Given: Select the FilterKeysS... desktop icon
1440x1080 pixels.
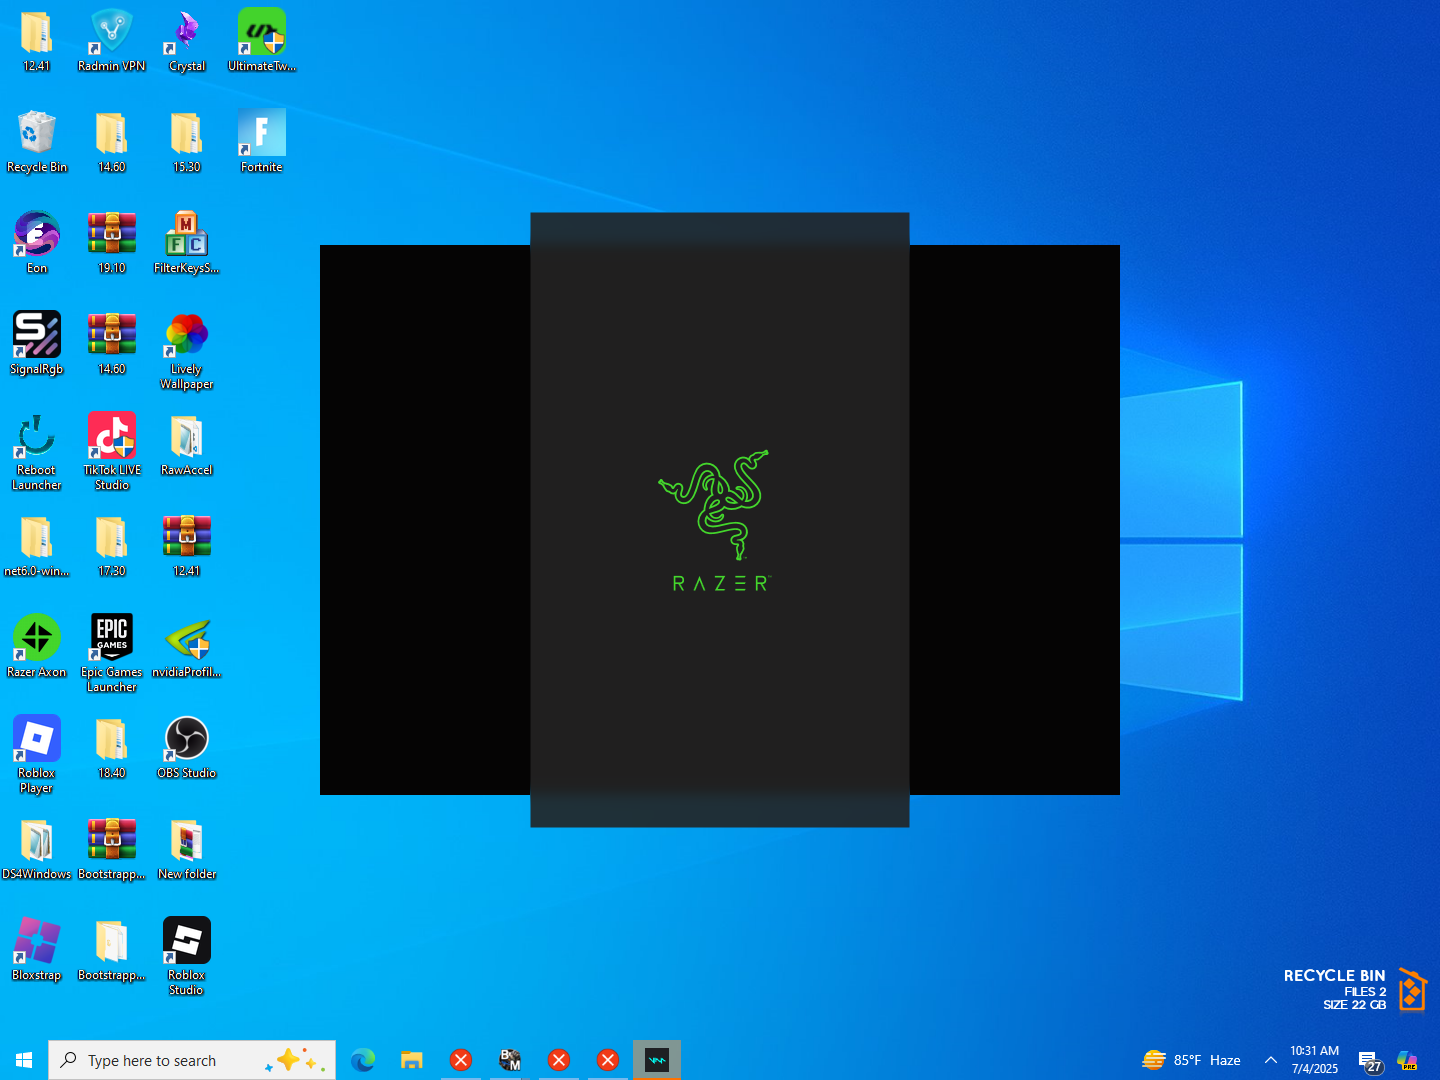Looking at the screenshot, I should (x=187, y=243).
